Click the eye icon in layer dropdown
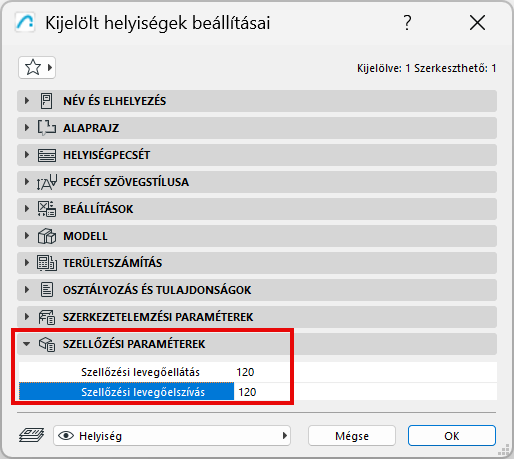 click(x=66, y=436)
